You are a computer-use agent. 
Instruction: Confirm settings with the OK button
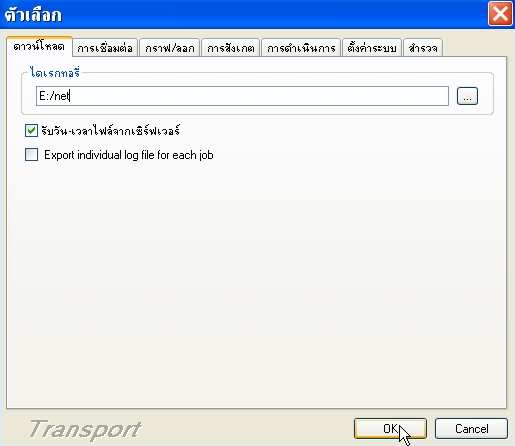(390, 429)
